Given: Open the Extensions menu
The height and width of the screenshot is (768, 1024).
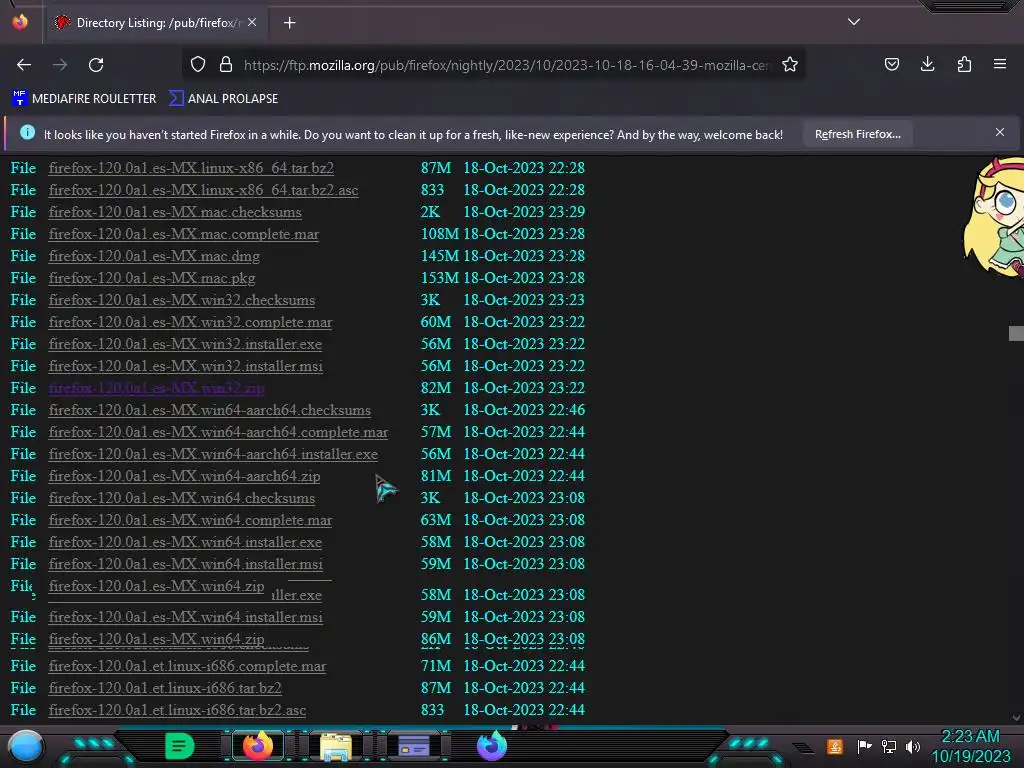Looking at the screenshot, I should 964,64.
